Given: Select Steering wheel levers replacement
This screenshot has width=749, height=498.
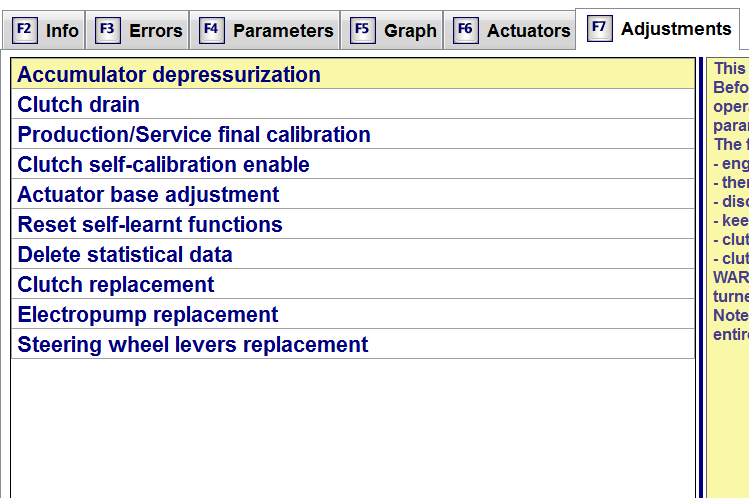Looking at the screenshot, I should coord(353,345).
